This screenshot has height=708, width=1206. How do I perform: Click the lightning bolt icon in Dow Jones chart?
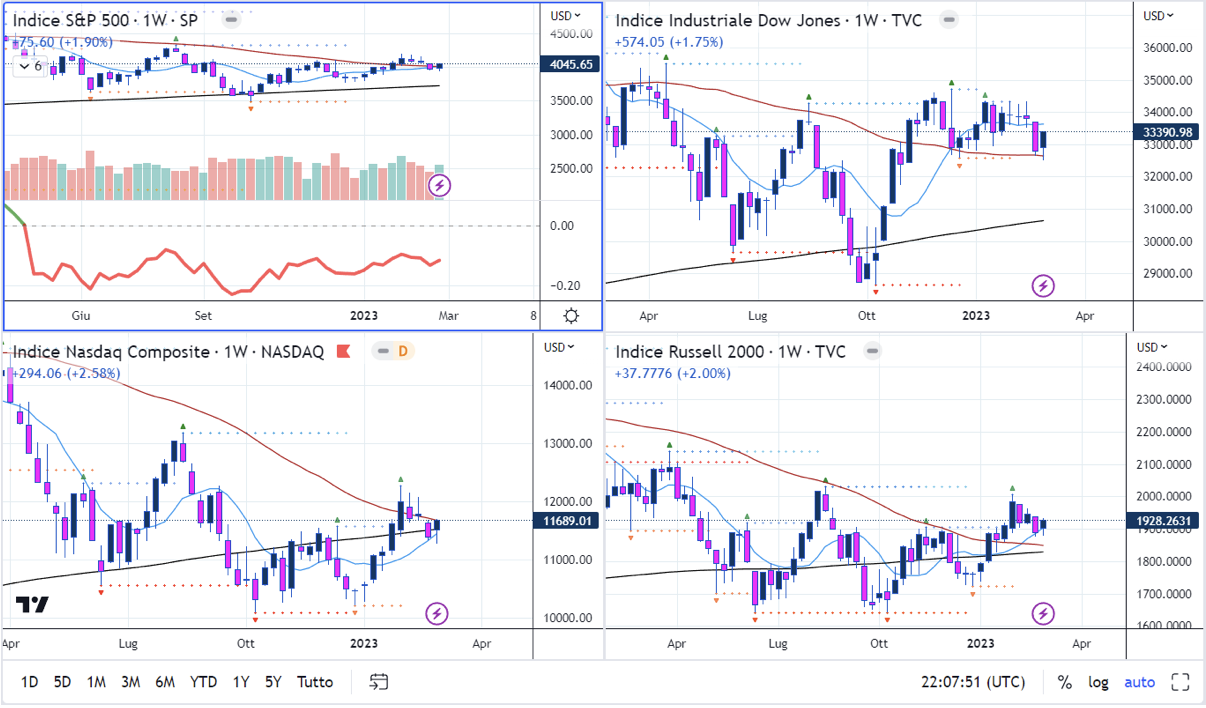coord(1043,287)
